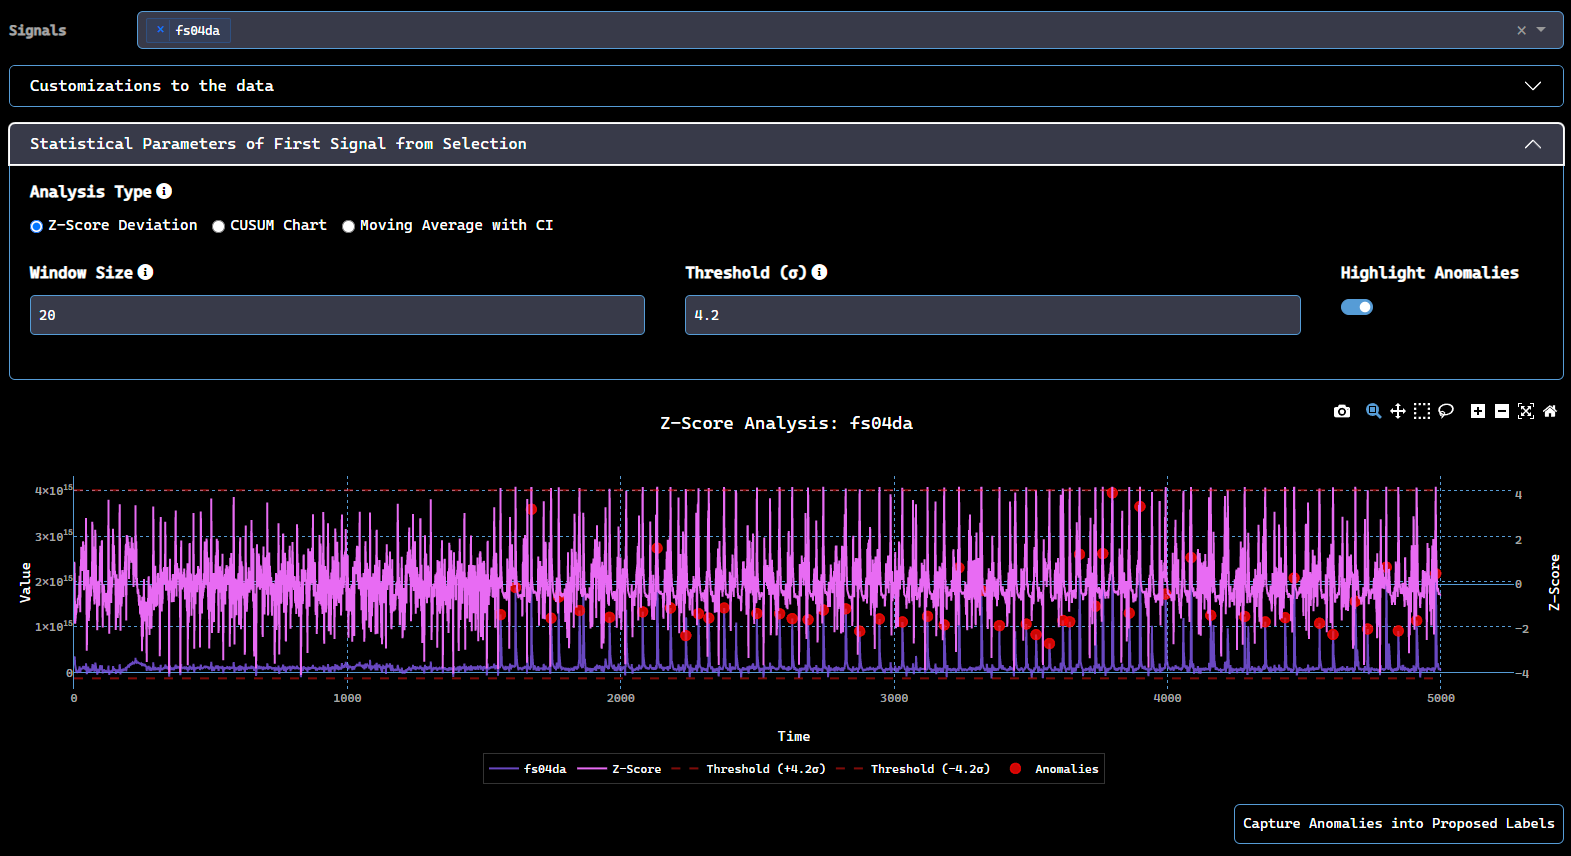Image resolution: width=1571 pixels, height=856 pixels.
Task: Click inside the Signals selection box
Action: tap(850, 30)
